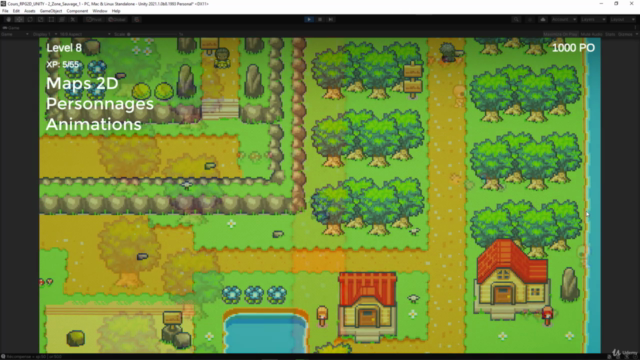Open the Edit menu

[16, 11]
